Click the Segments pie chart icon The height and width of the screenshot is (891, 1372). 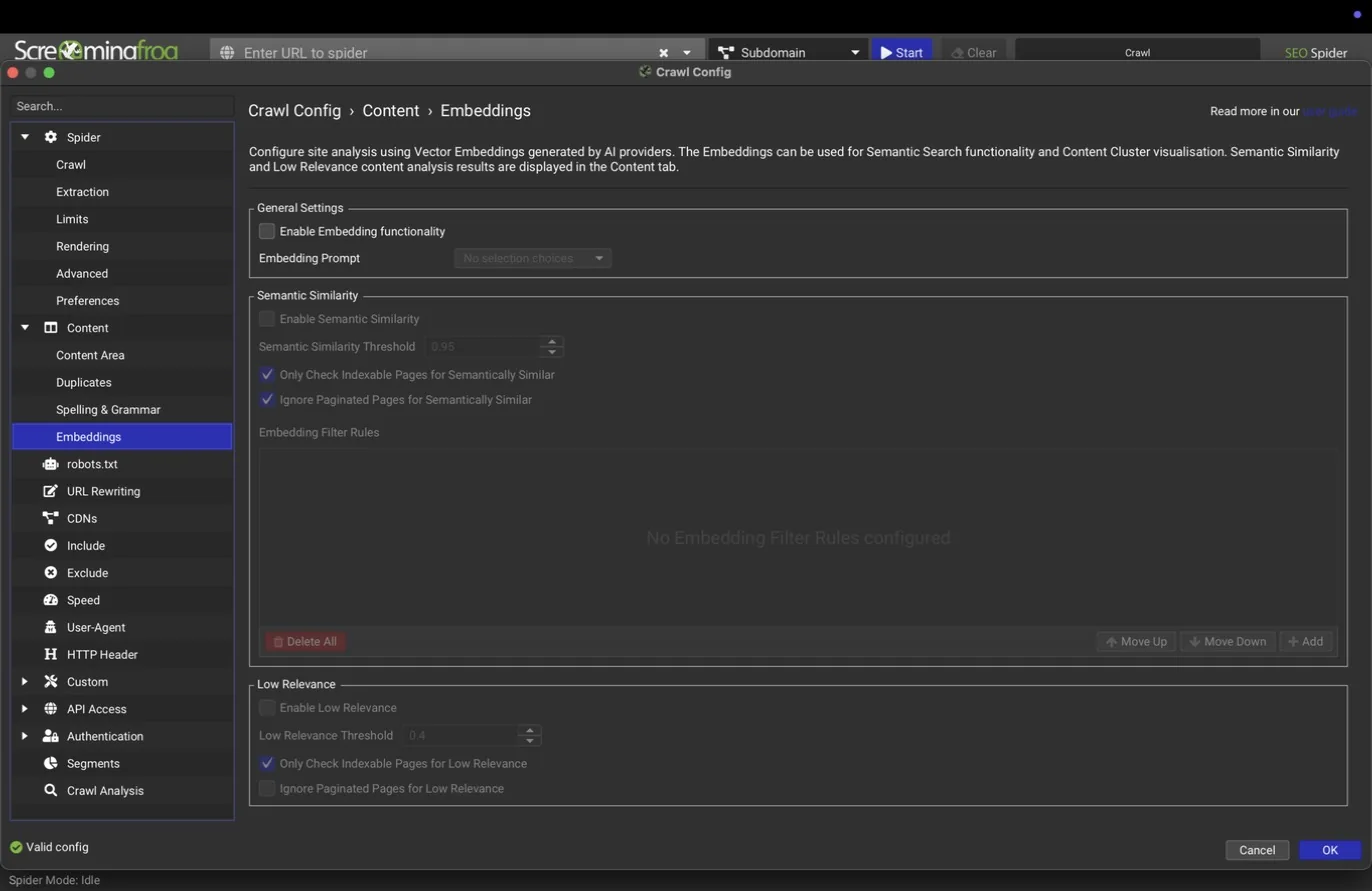pos(50,763)
